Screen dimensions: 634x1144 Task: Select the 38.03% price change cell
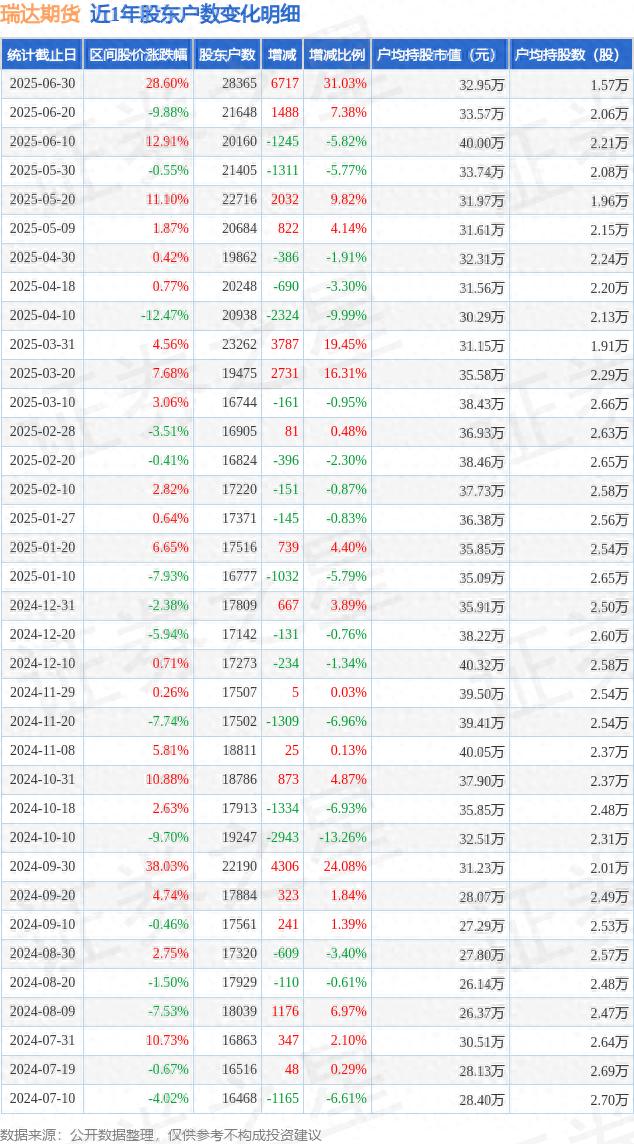168,866
